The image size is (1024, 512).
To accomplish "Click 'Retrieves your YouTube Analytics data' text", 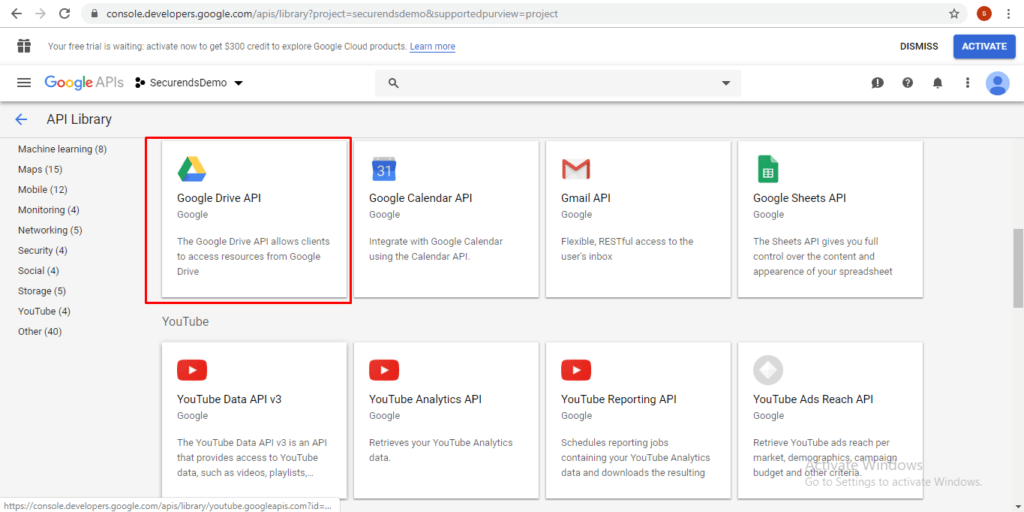I will point(441,450).
